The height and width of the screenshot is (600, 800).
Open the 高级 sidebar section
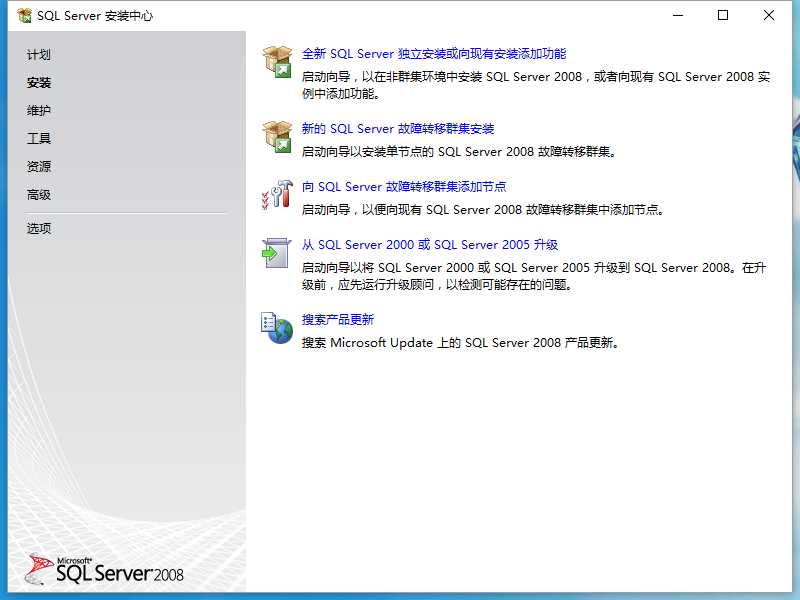coord(39,194)
